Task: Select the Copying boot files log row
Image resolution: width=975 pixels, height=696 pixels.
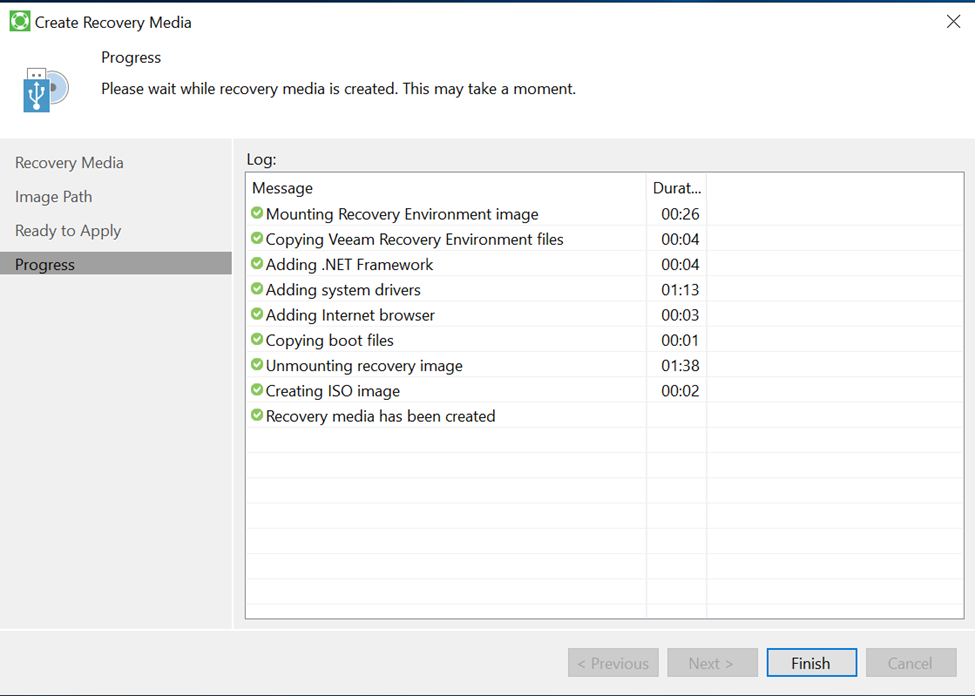Action: (330, 340)
